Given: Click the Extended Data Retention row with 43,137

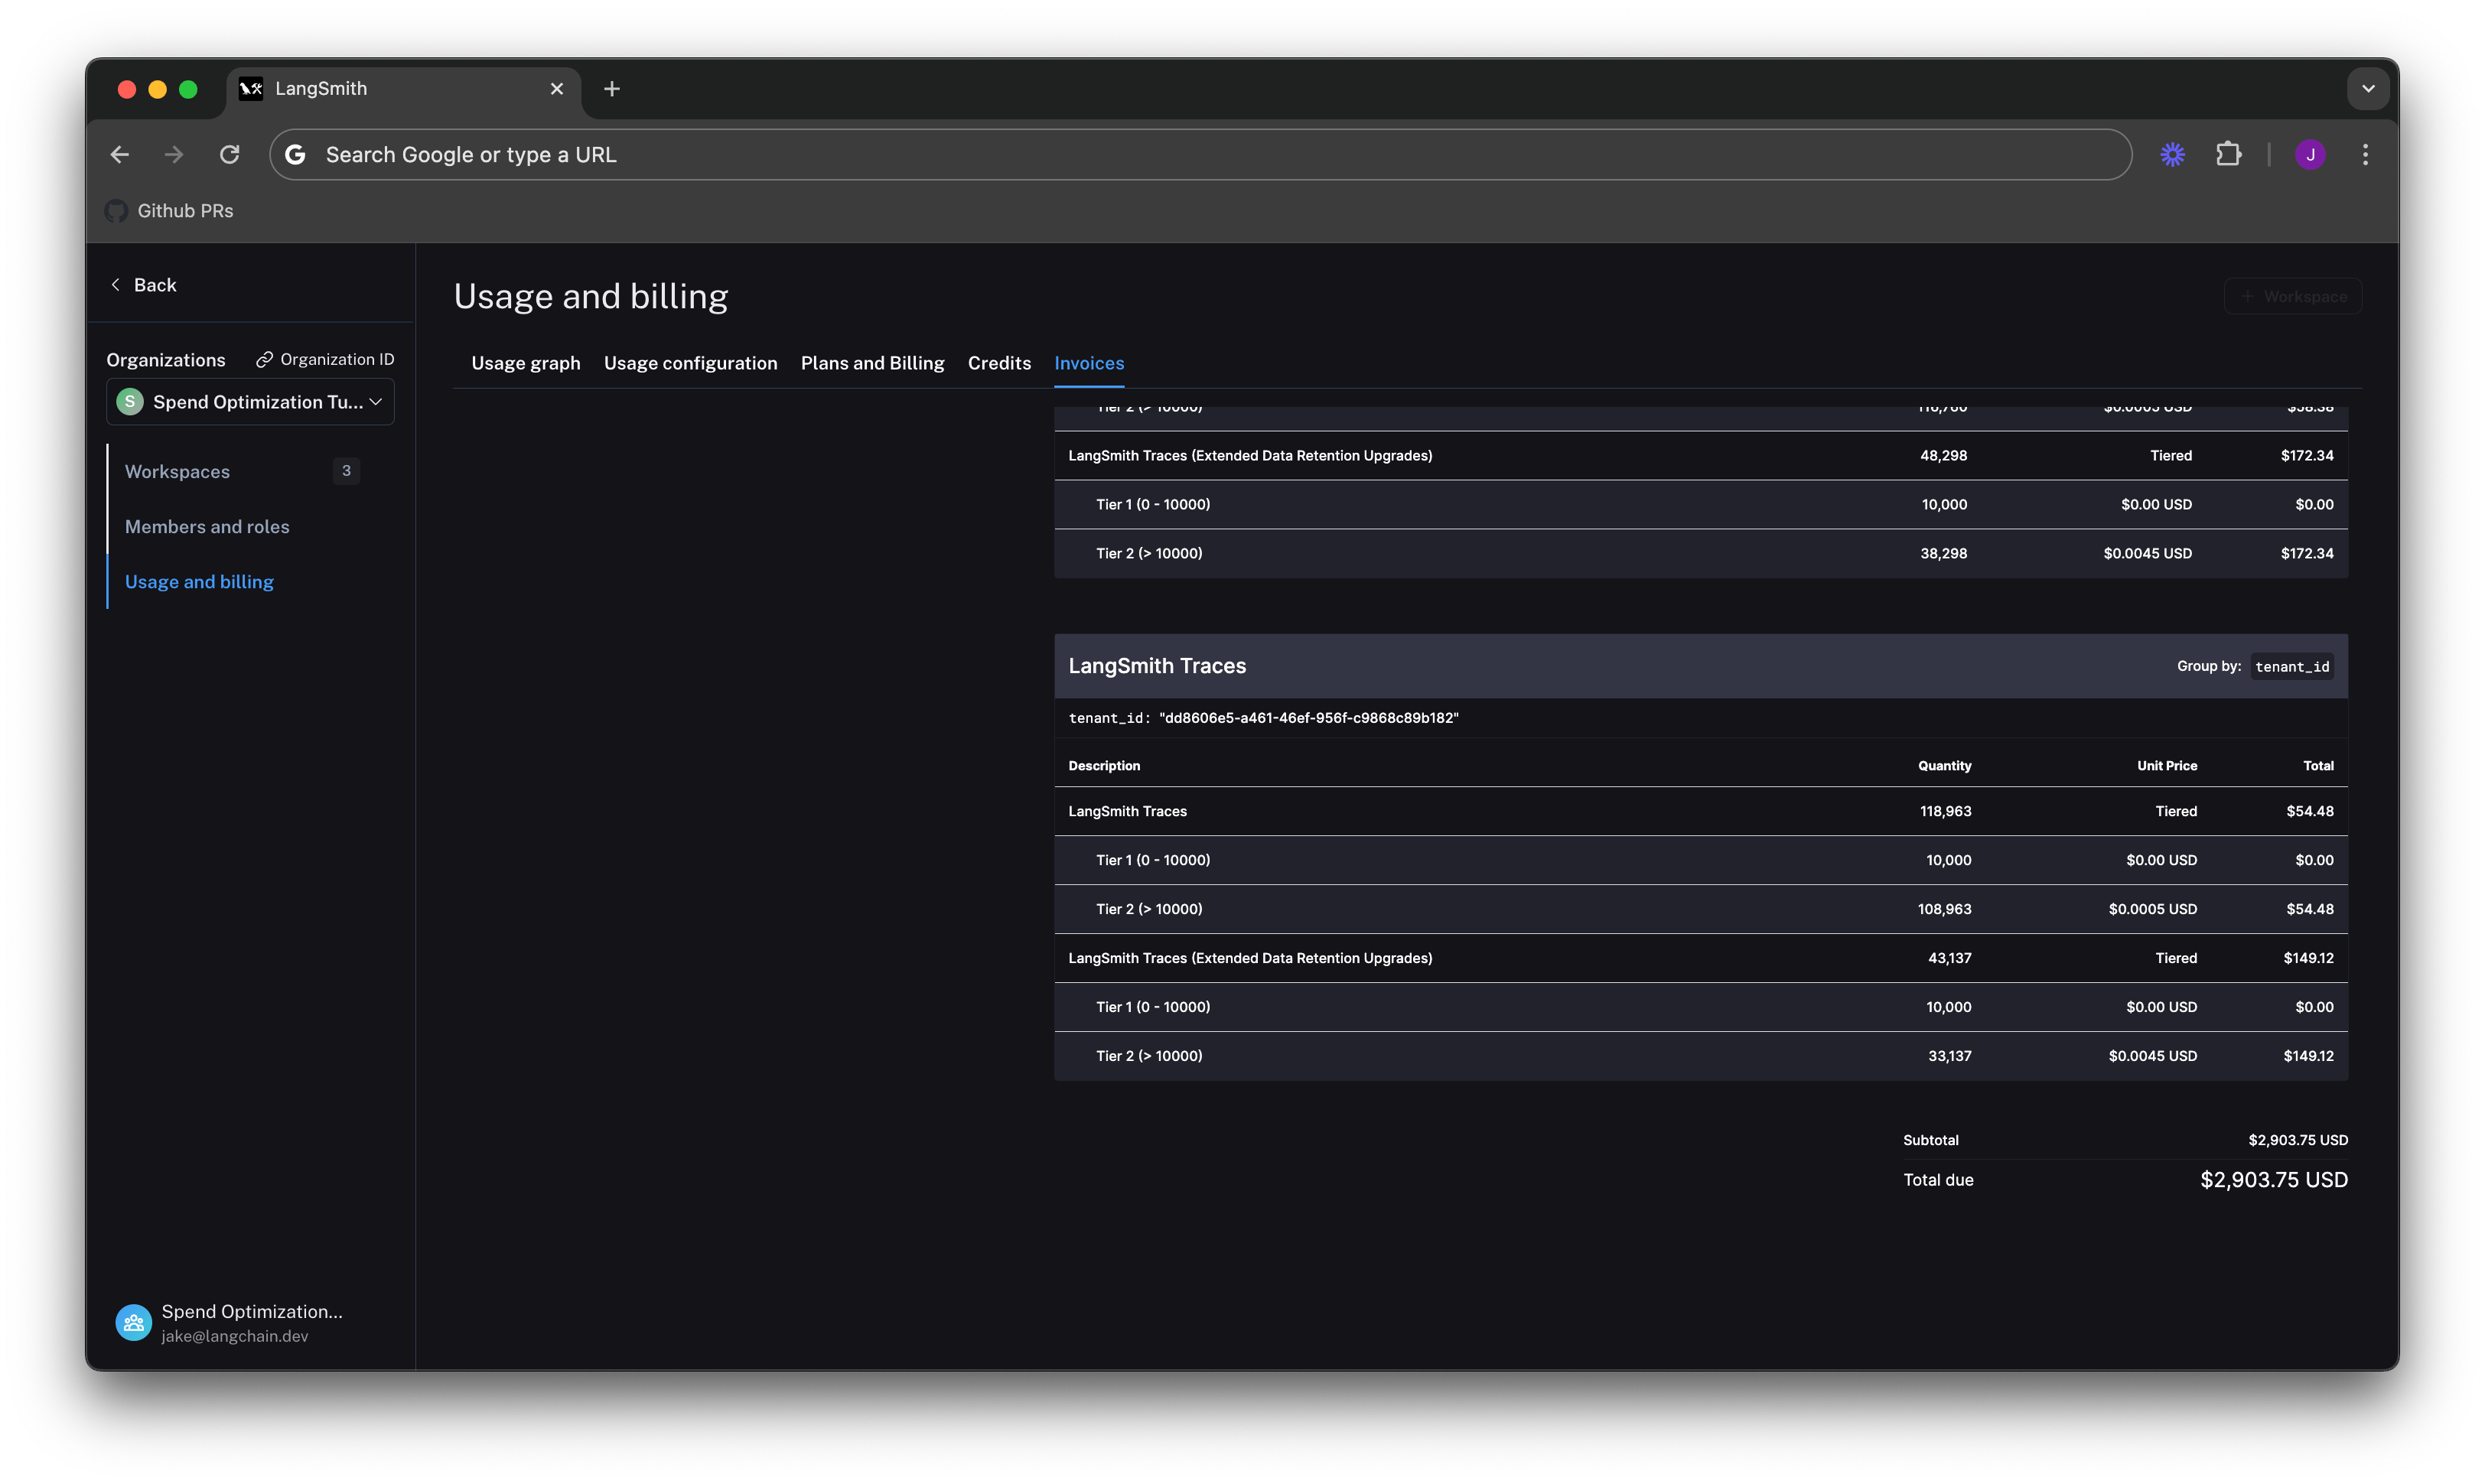Looking at the screenshot, I should 1700,958.
